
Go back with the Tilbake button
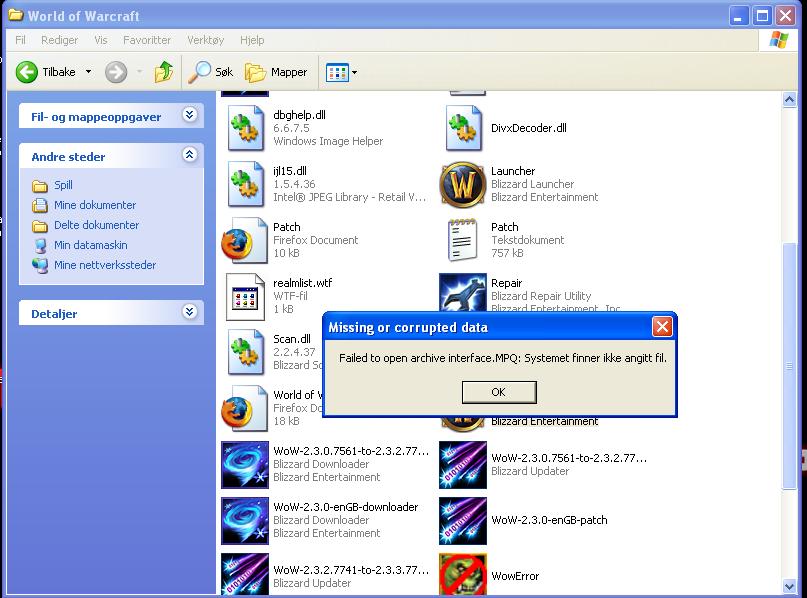[x=46, y=72]
